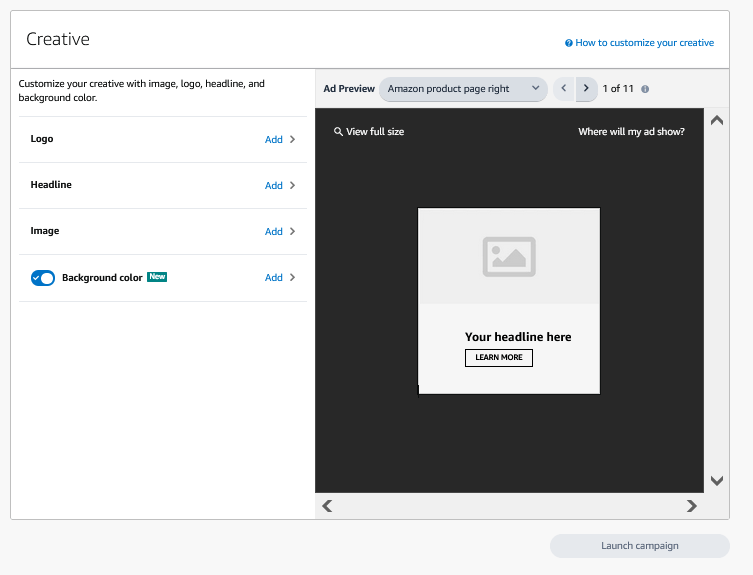Expand the Image row chevron

coord(293,232)
